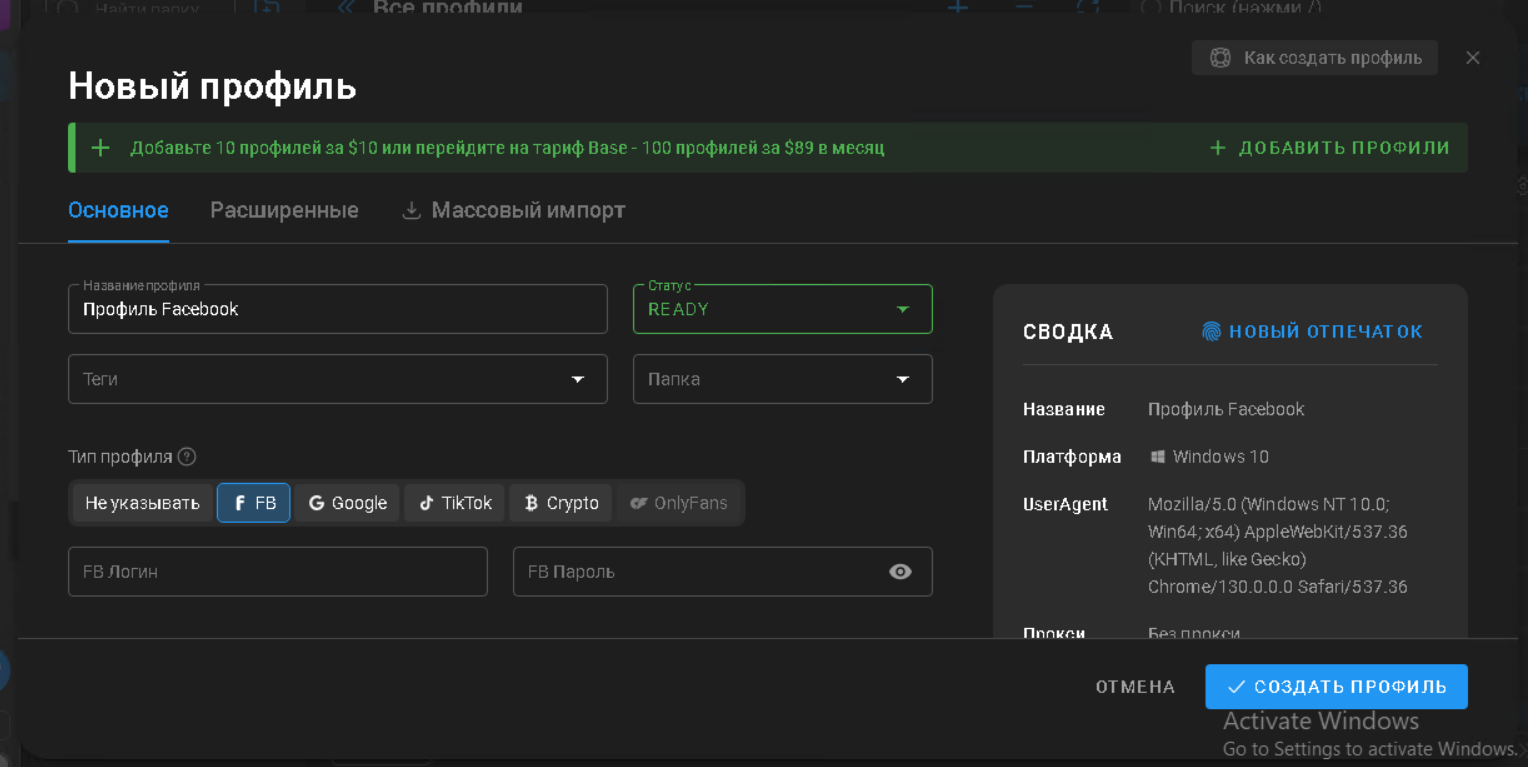The image size is (1528, 767).
Task: Click the СОЗДАТЬ ПРОФИЛЬ button
Action: tap(1336, 687)
